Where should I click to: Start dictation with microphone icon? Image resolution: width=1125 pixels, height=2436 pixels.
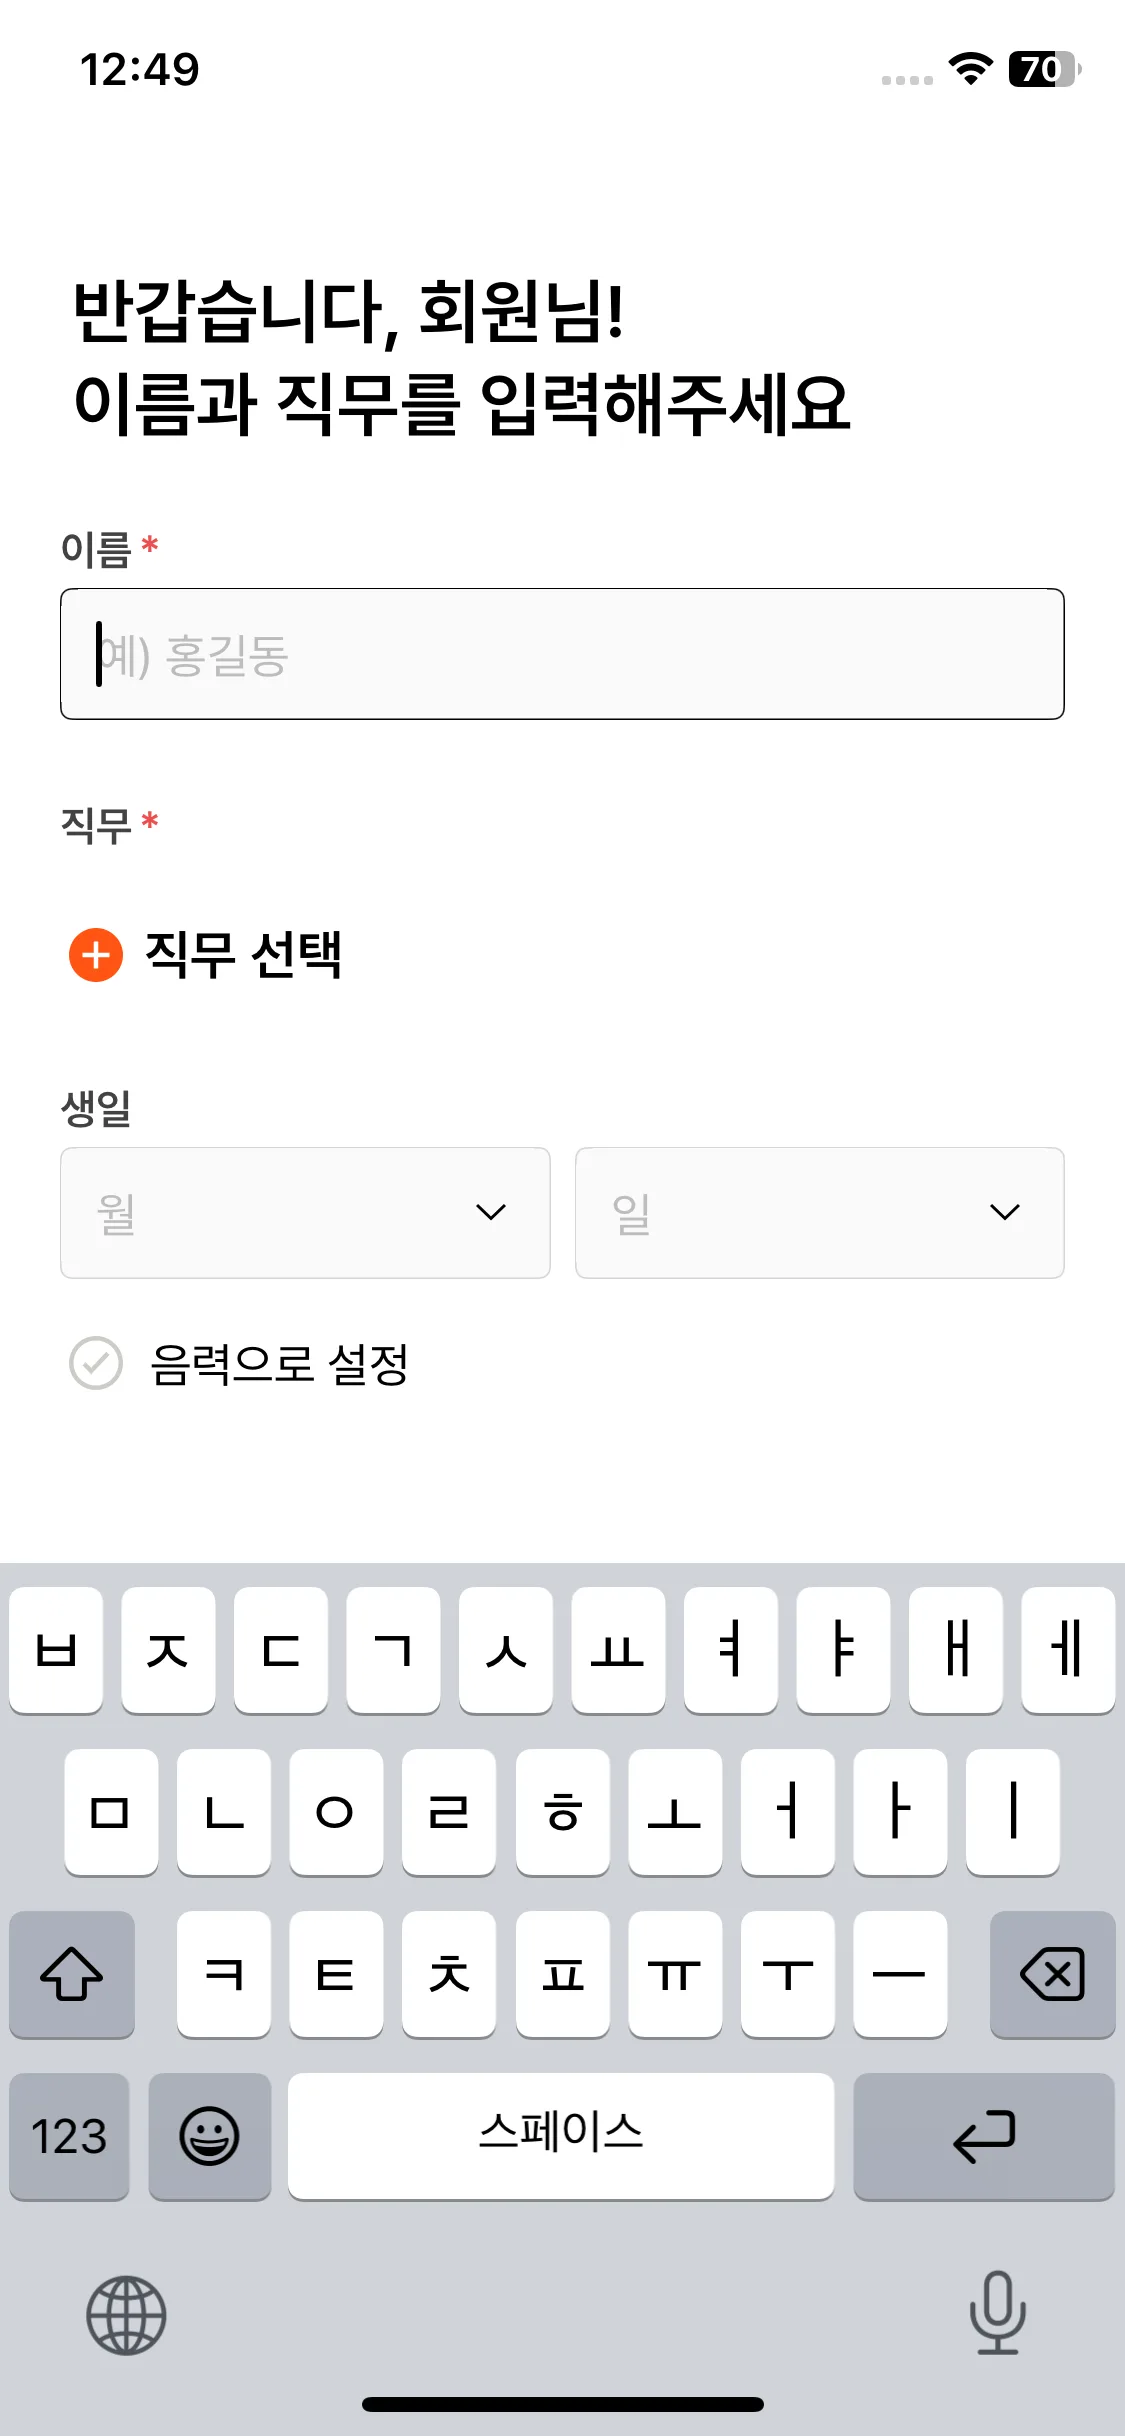(x=997, y=2313)
